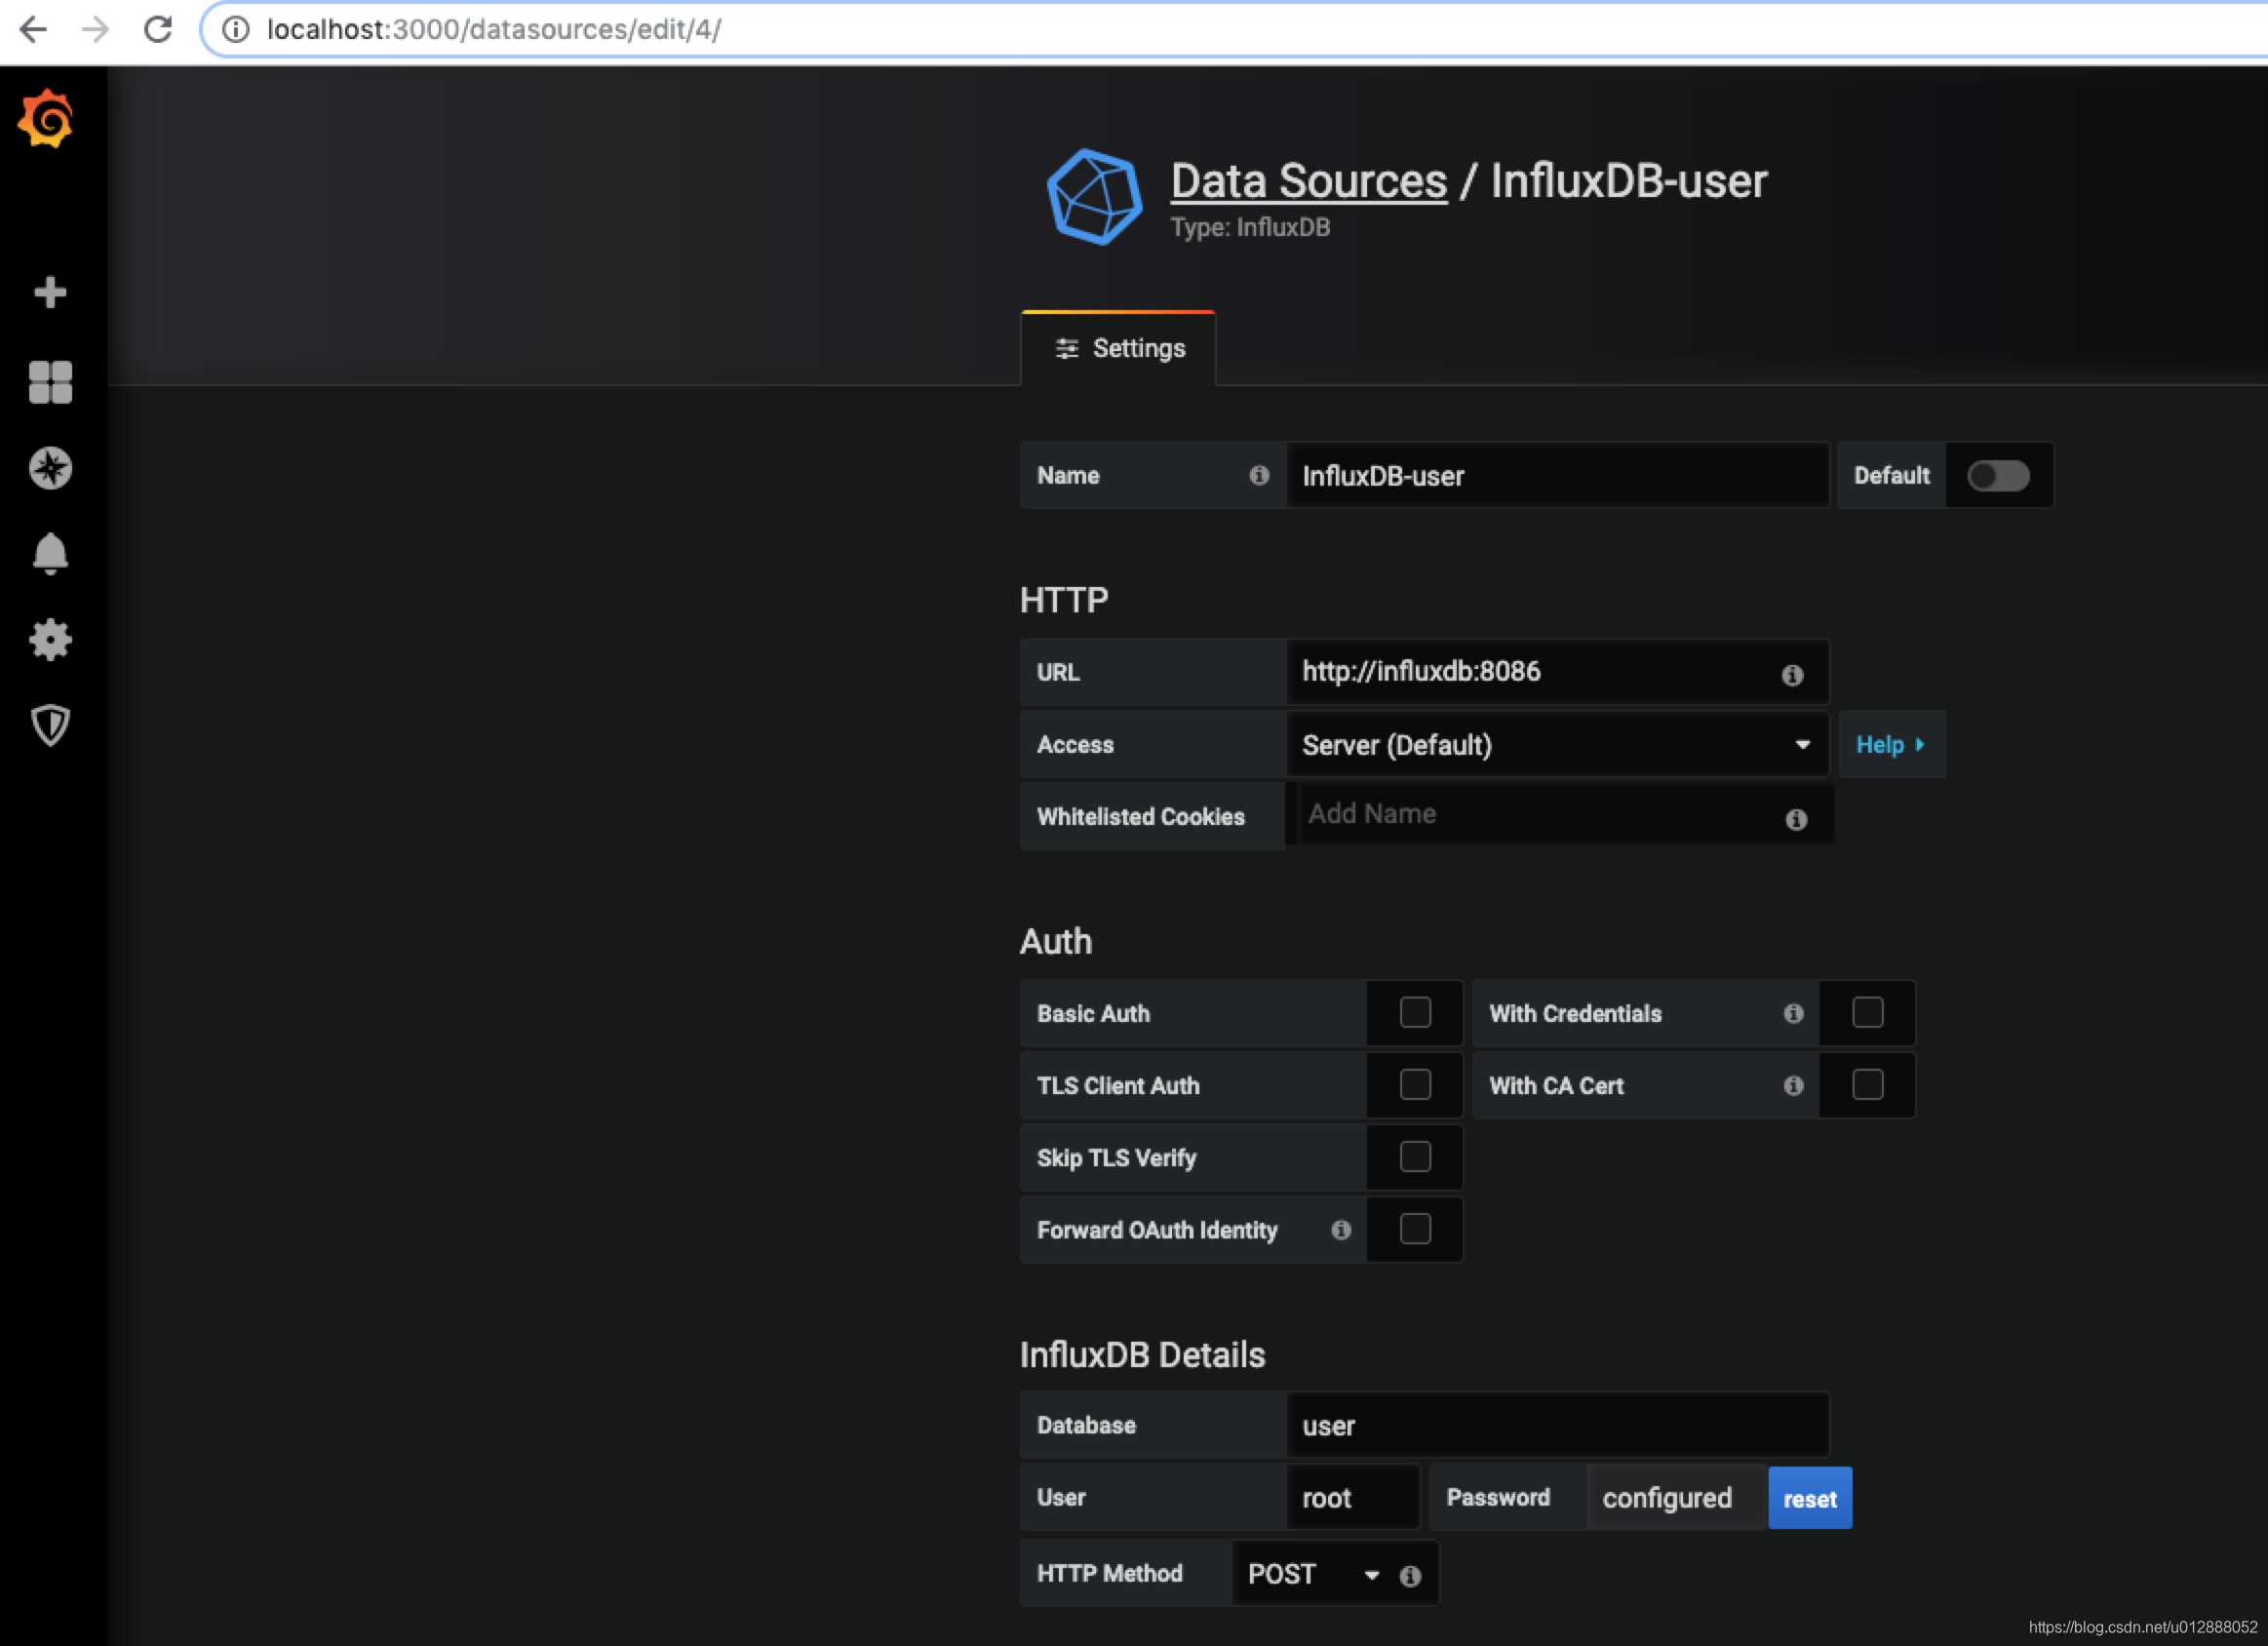This screenshot has width=2268, height=1646.
Task: Reset the configured password
Action: (x=1810, y=1498)
